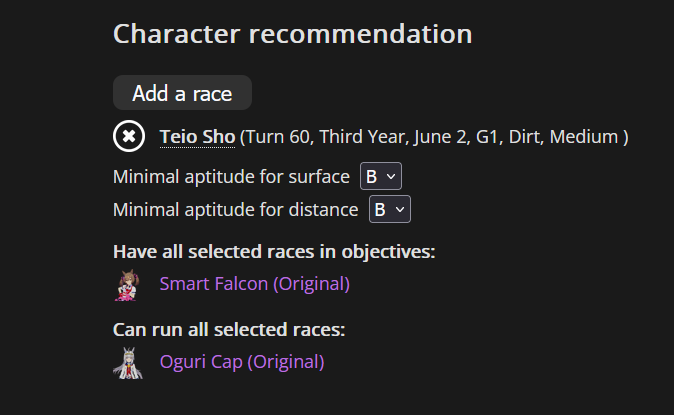Open the minimal surface aptitude dropdown
The height and width of the screenshot is (415, 674).
pyautogui.click(x=380, y=177)
